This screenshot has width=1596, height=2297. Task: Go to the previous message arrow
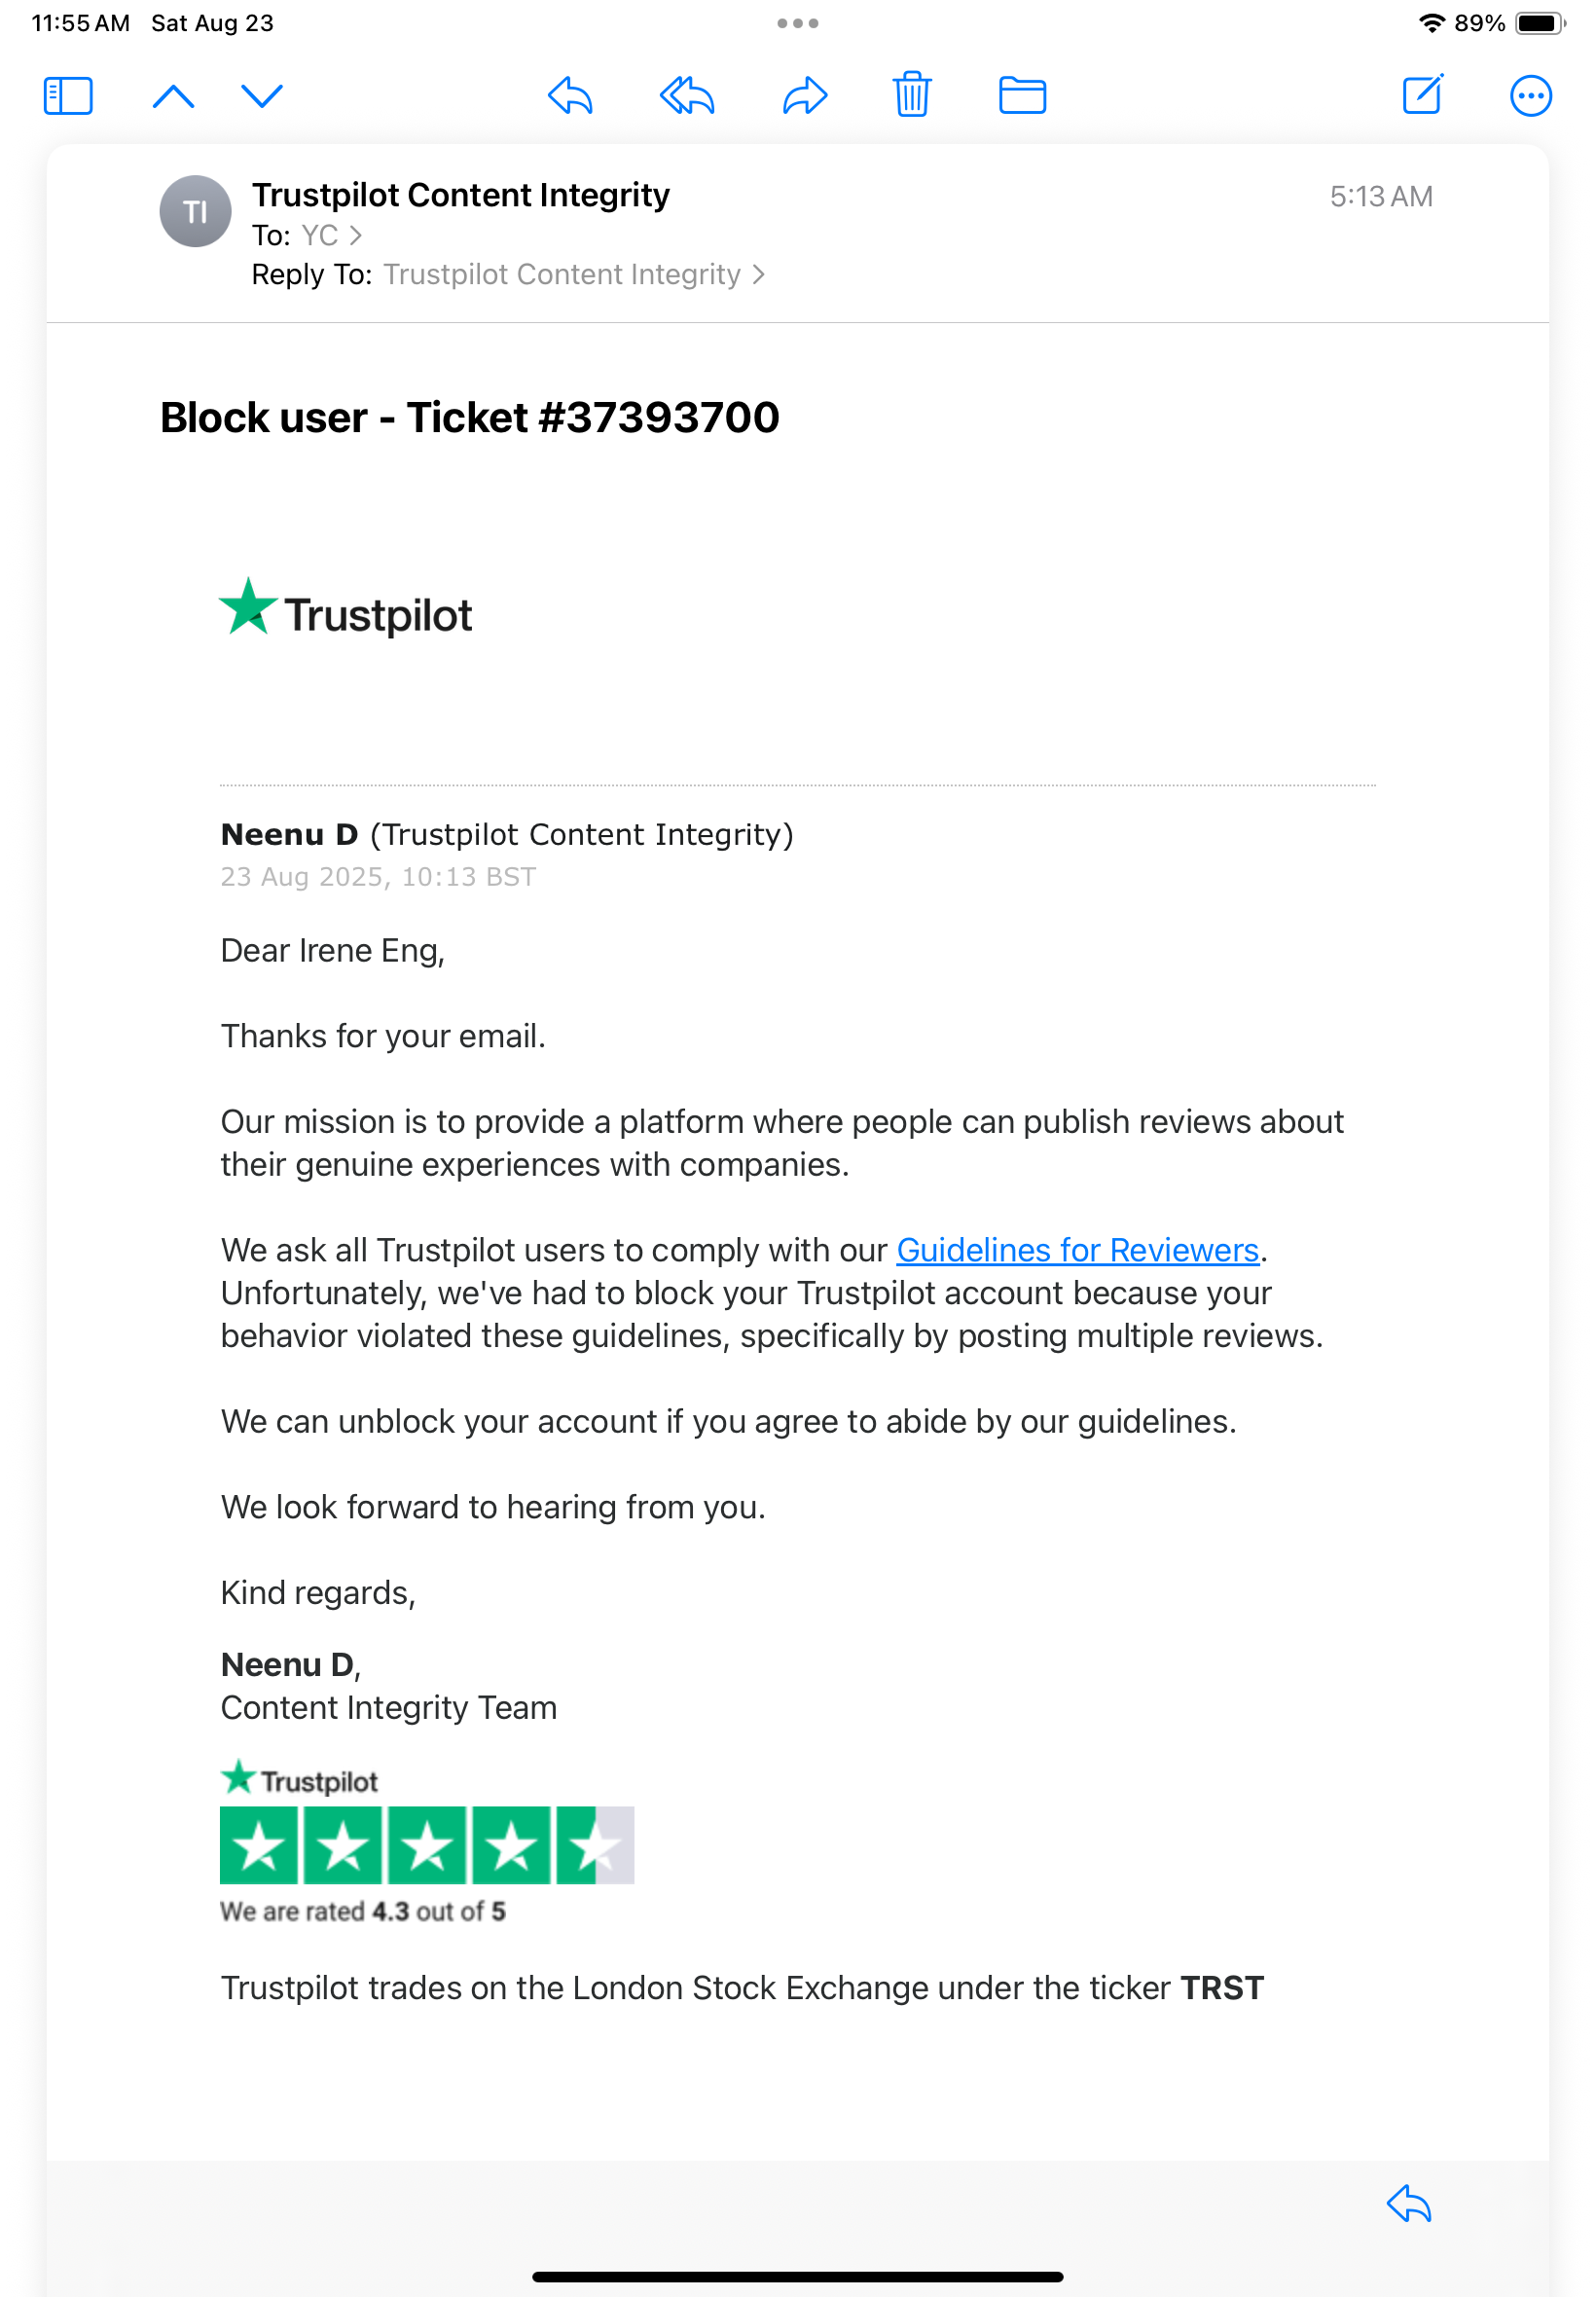[173, 96]
